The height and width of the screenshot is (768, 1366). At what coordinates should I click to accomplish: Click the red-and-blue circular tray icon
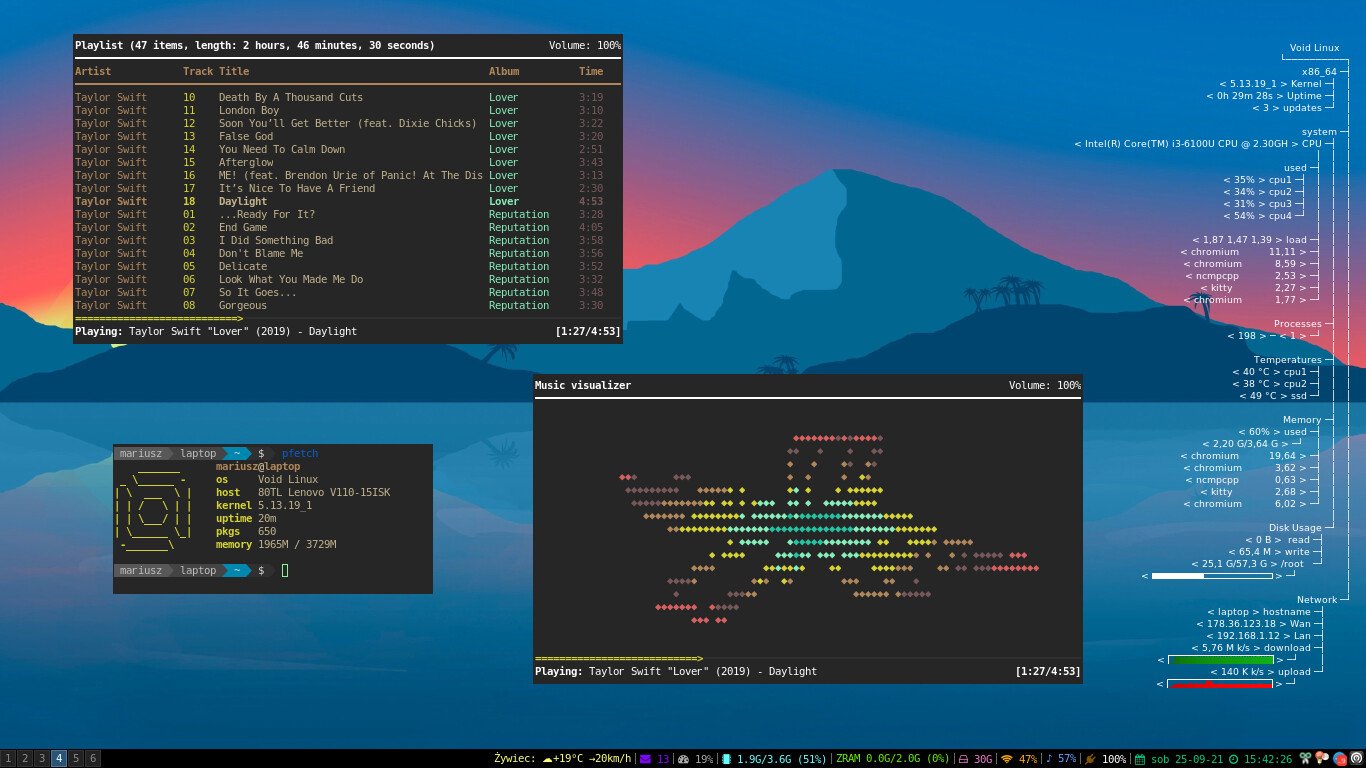pos(1340,758)
